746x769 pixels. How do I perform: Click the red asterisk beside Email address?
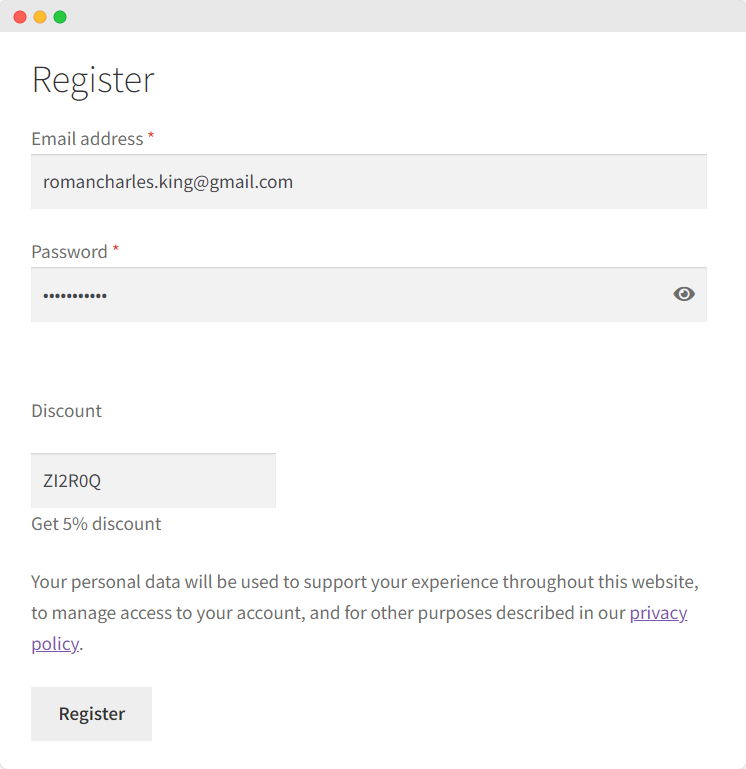click(151, 137)
